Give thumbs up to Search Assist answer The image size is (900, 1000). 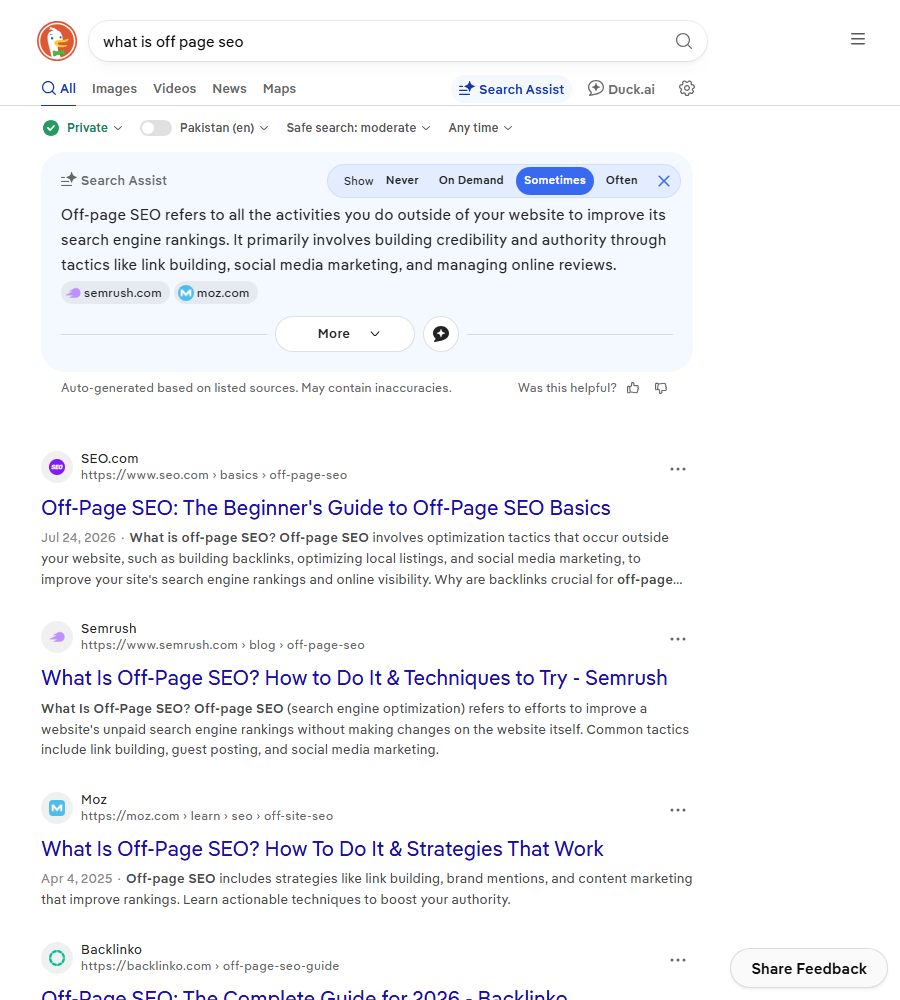(x=633, y=388)
